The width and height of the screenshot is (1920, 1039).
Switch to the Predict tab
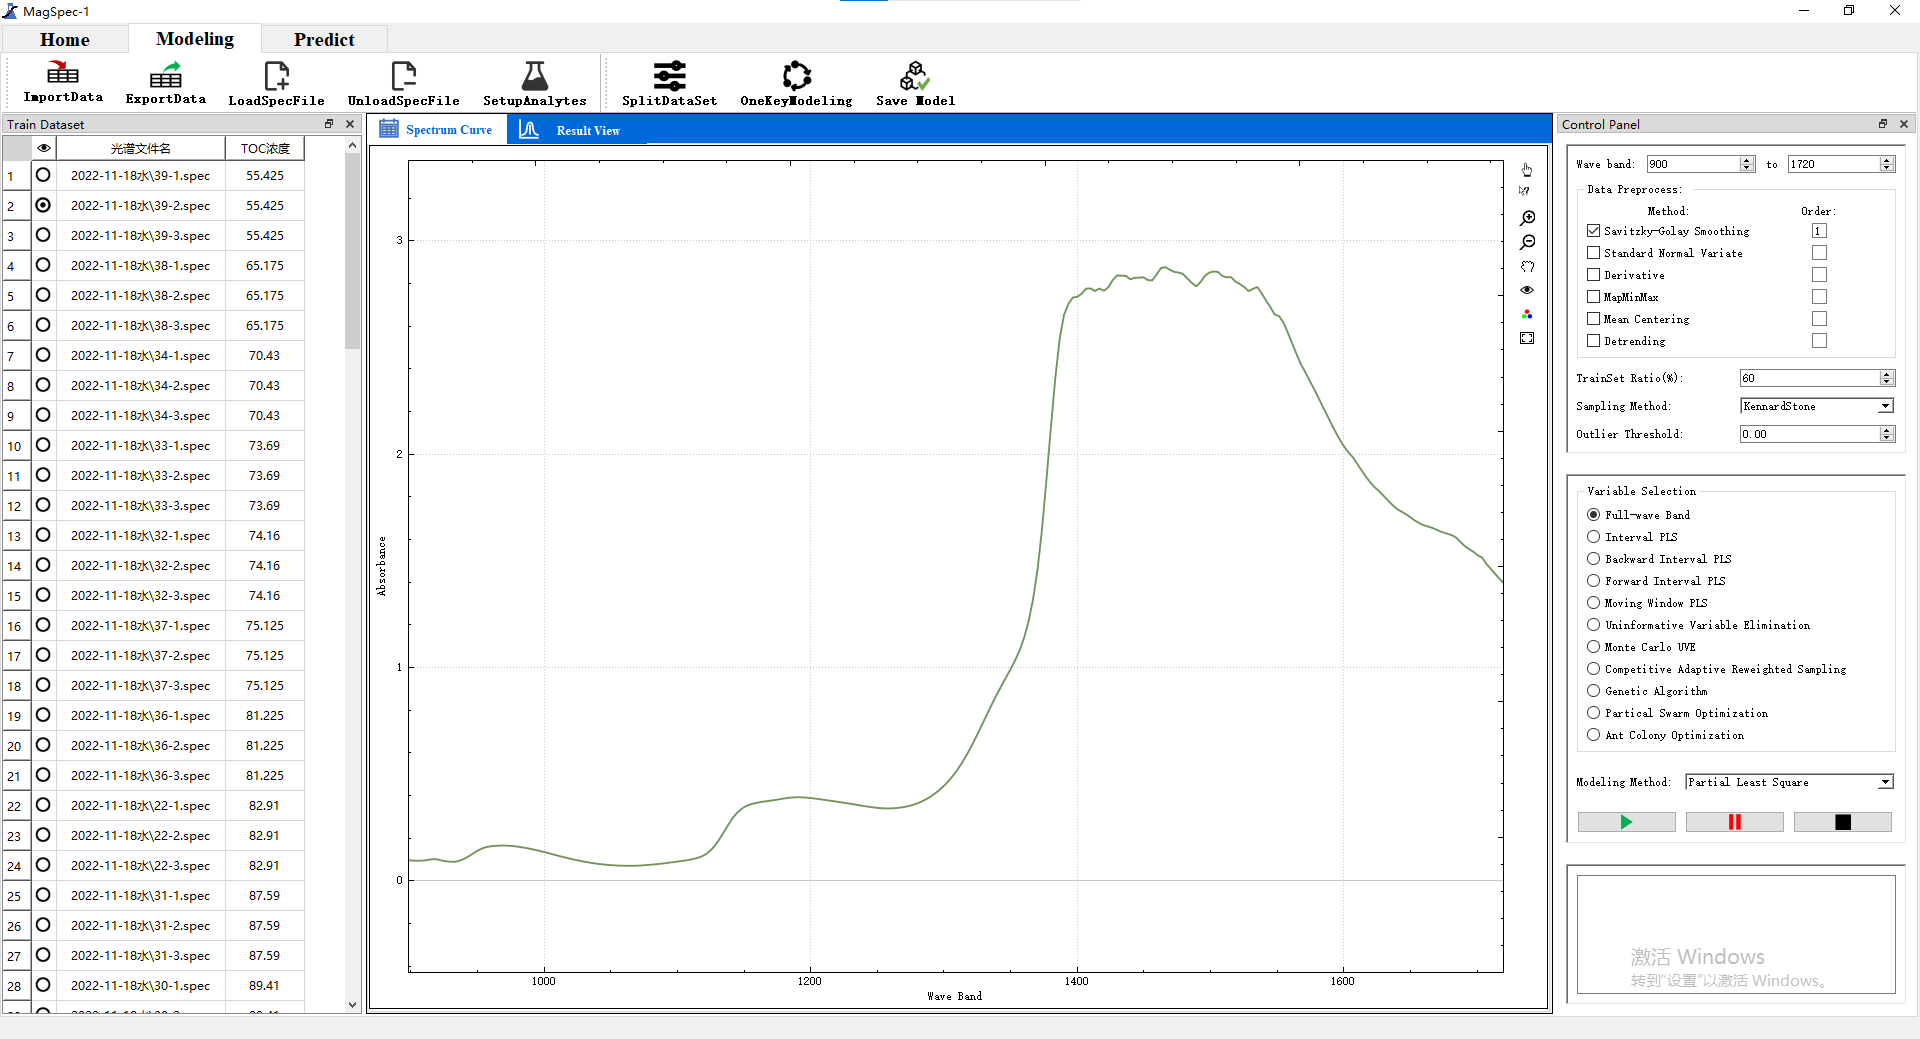(324, 39)
